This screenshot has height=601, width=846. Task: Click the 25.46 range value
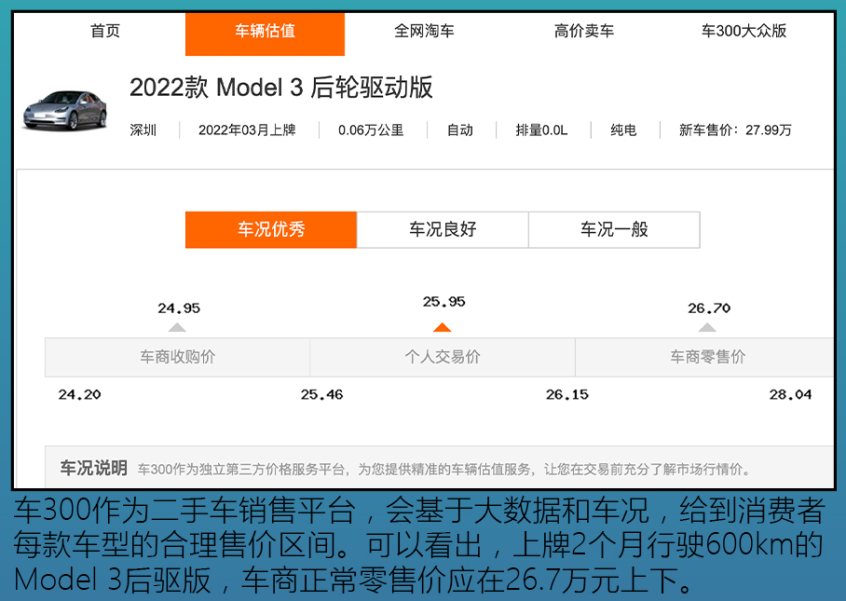pos(322,395)
